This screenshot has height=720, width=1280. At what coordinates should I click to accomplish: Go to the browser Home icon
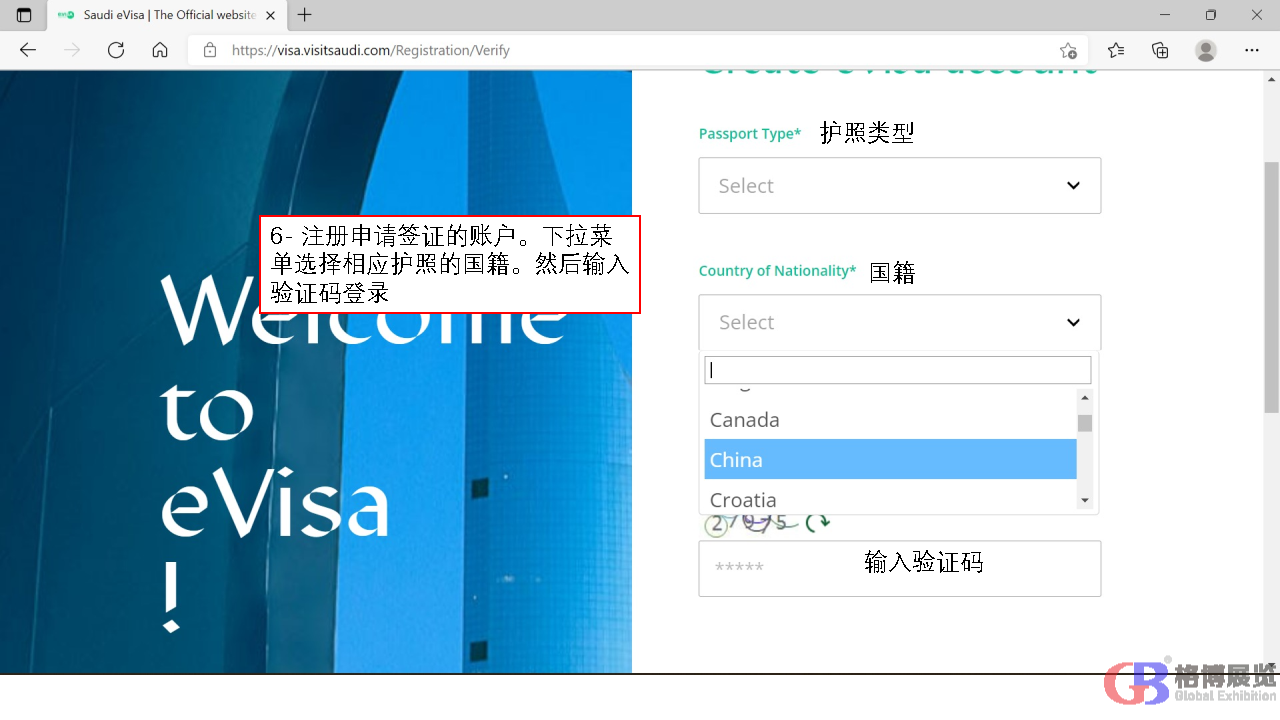(160, 50)
